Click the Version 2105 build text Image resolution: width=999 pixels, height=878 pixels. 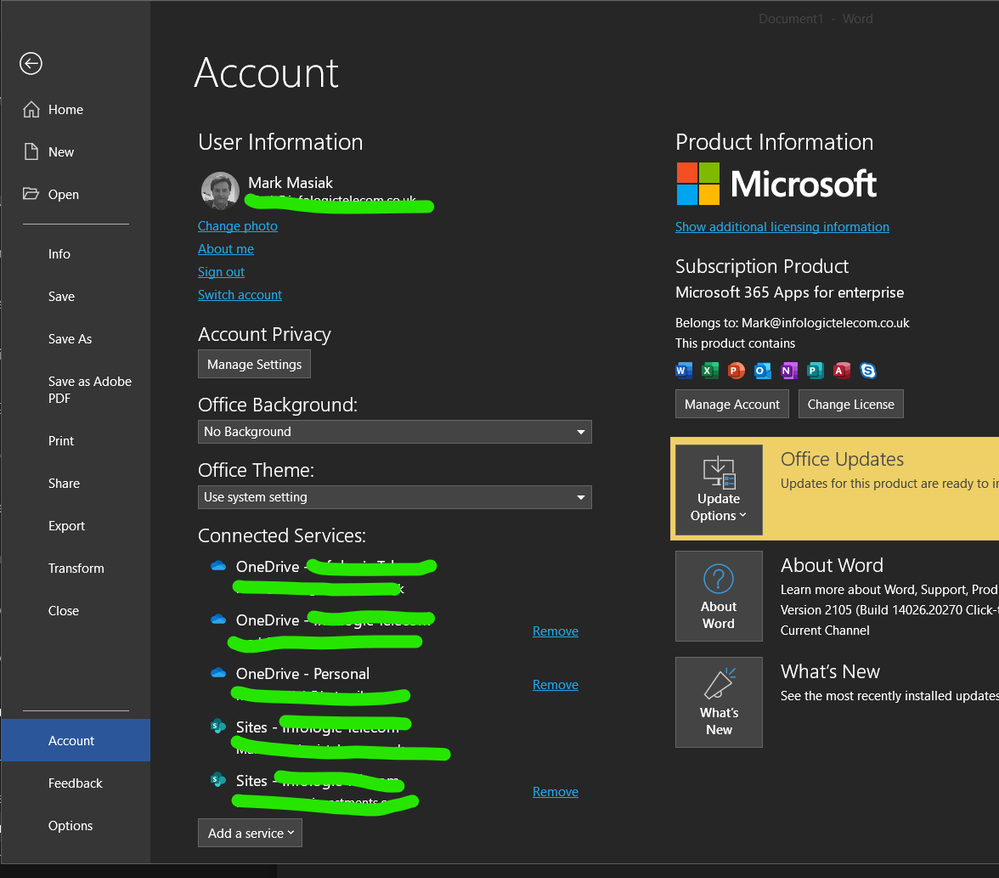889,610
